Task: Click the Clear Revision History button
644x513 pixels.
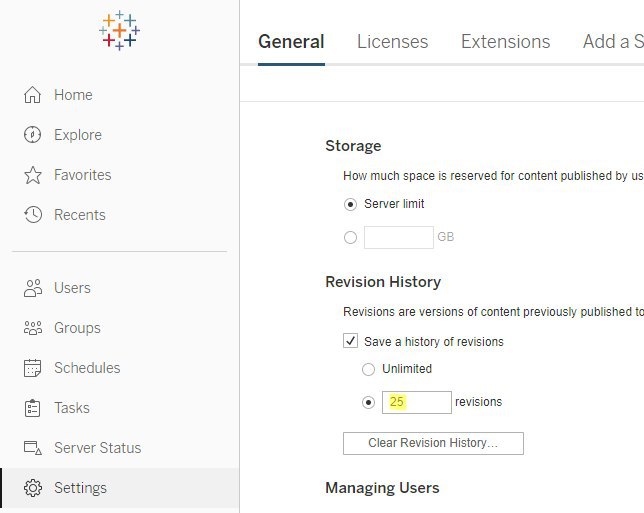Action: pyautogui.click(x=433, y=443)
